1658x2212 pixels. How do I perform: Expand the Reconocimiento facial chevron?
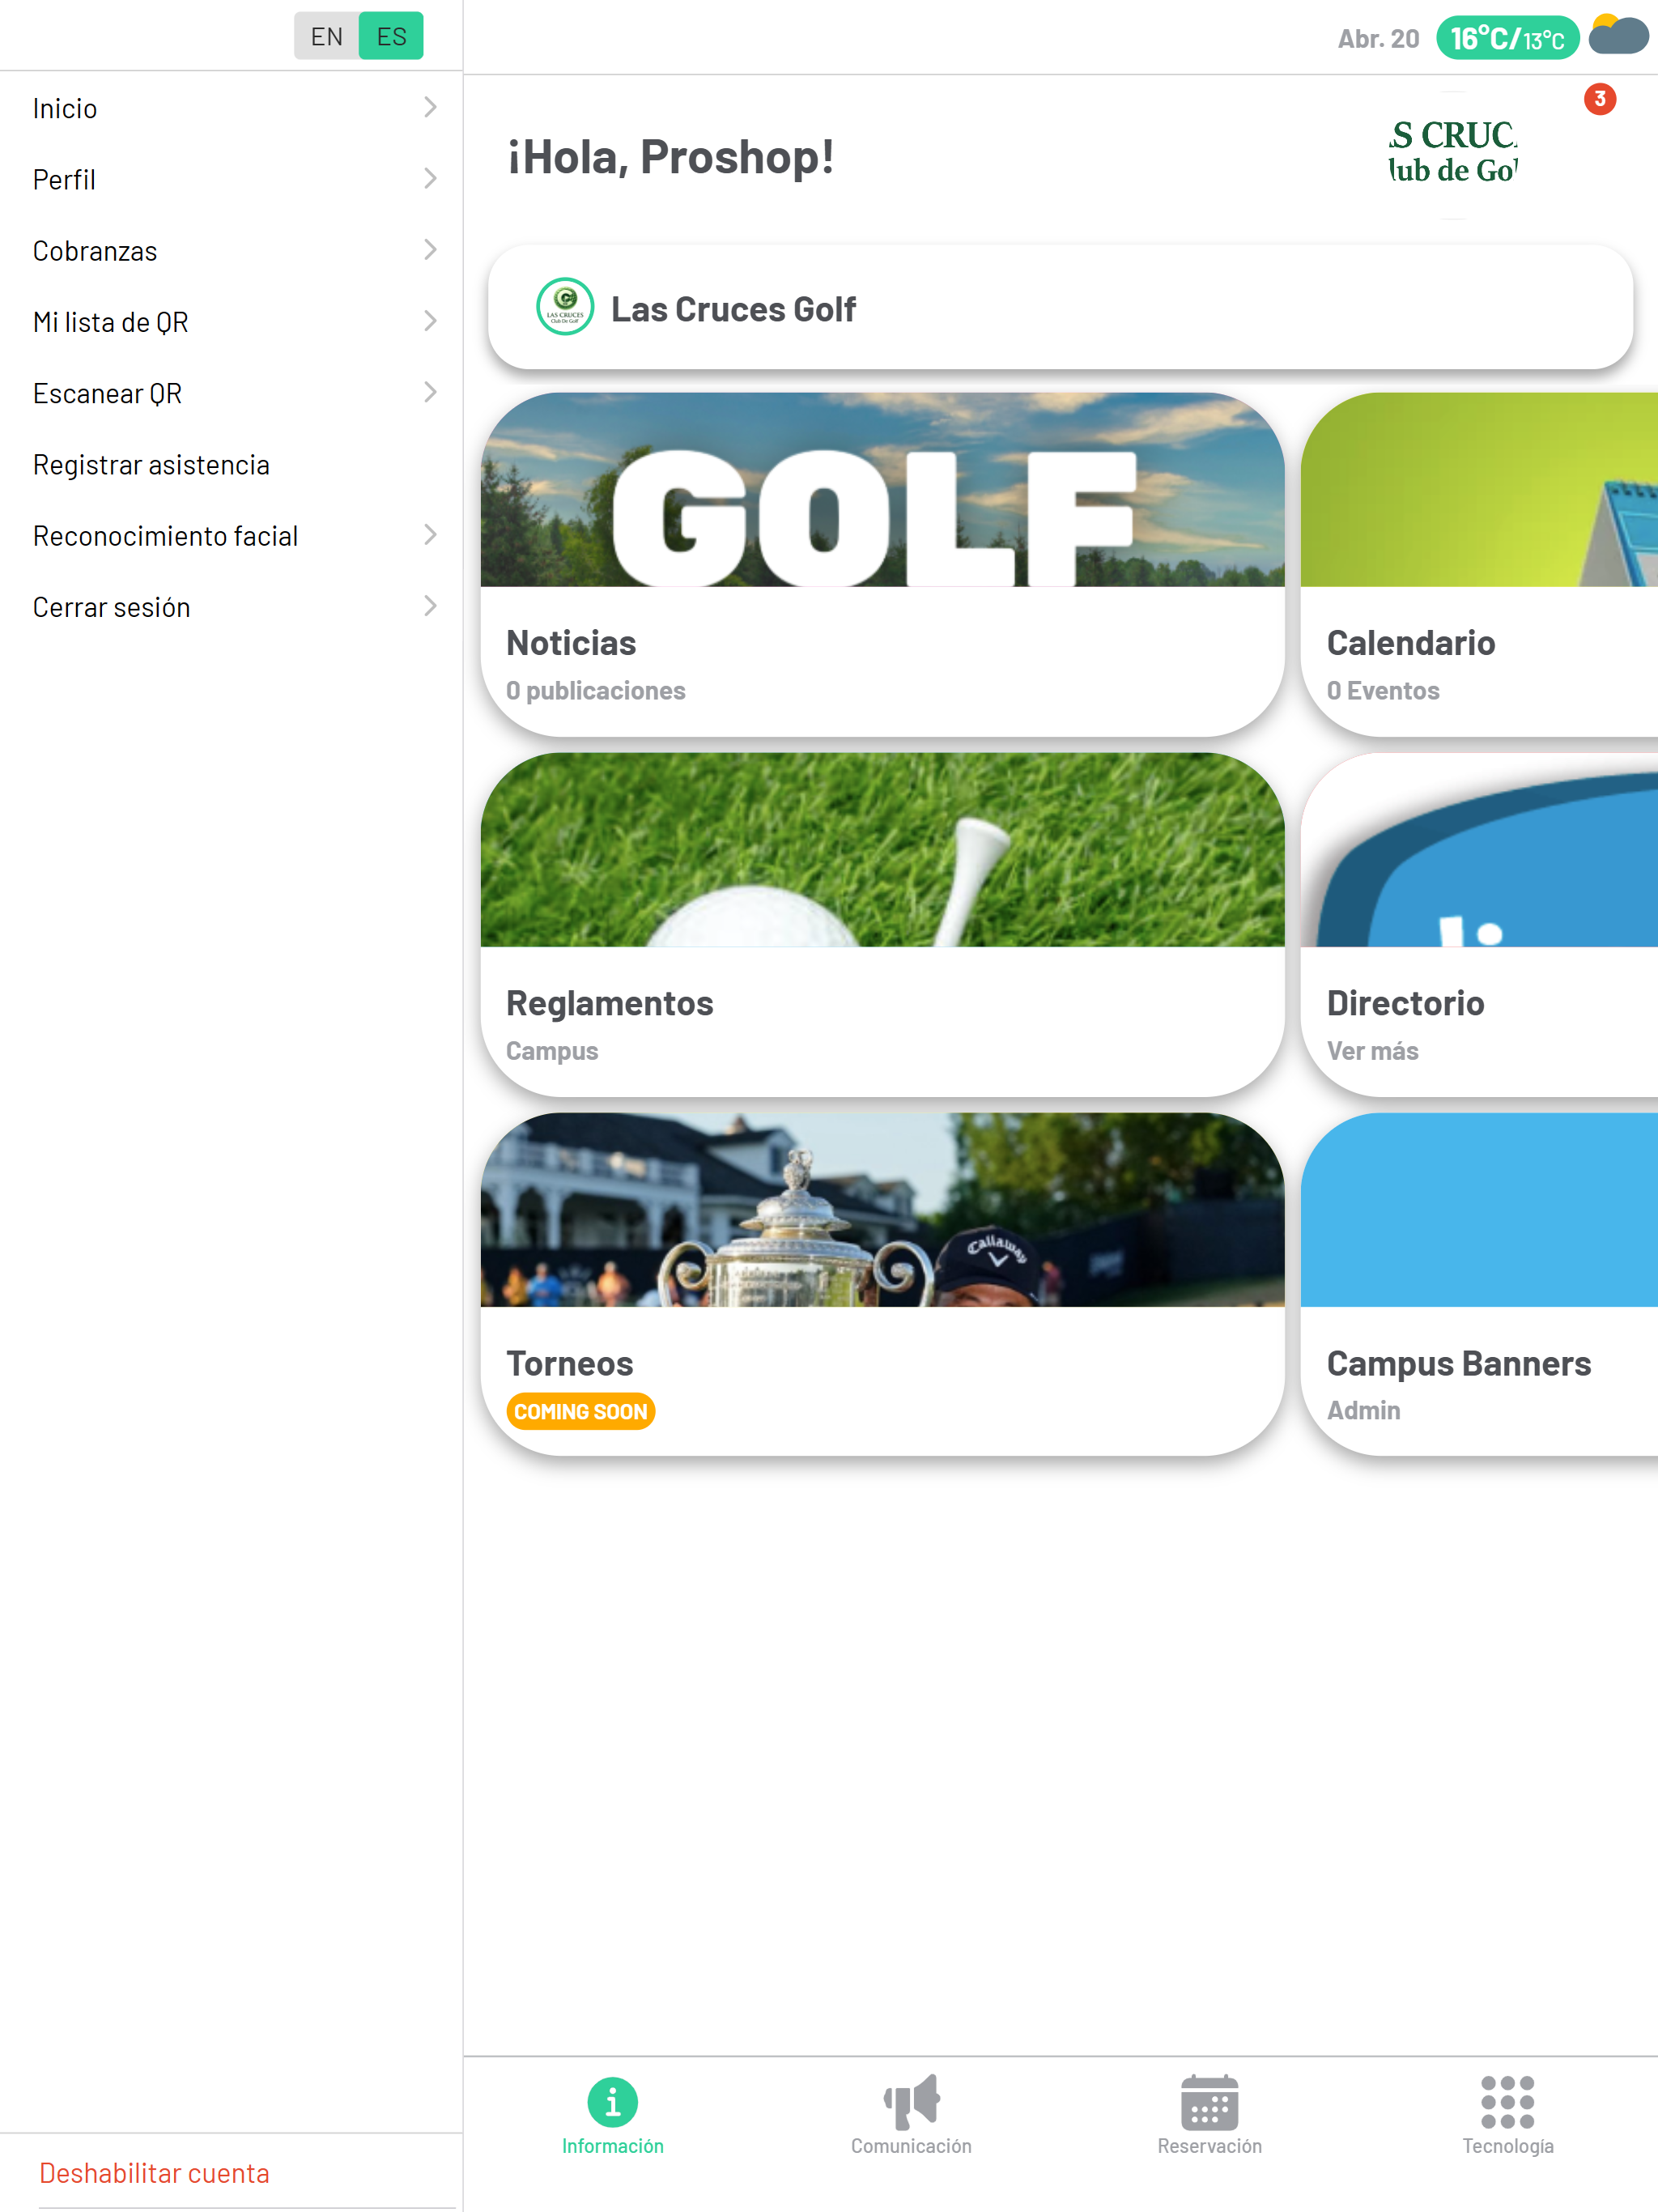pos(430,534)
